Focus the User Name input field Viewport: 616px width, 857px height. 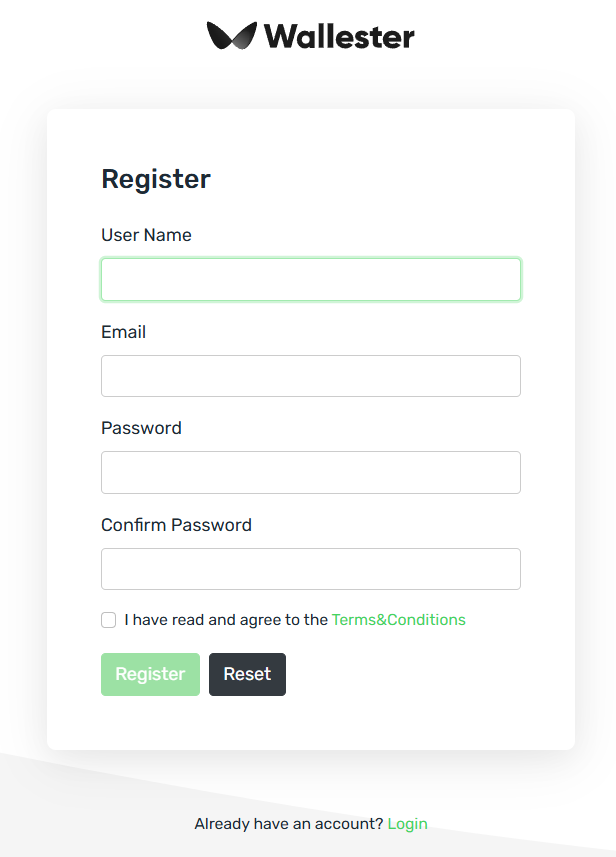(310, 280)
